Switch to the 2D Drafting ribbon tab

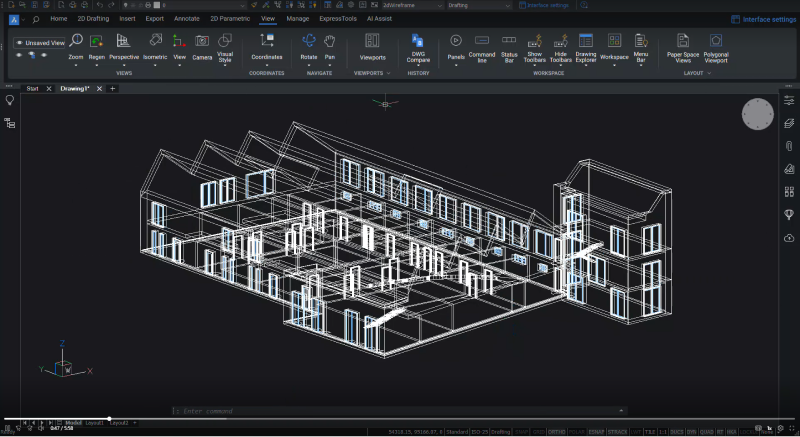93,19
